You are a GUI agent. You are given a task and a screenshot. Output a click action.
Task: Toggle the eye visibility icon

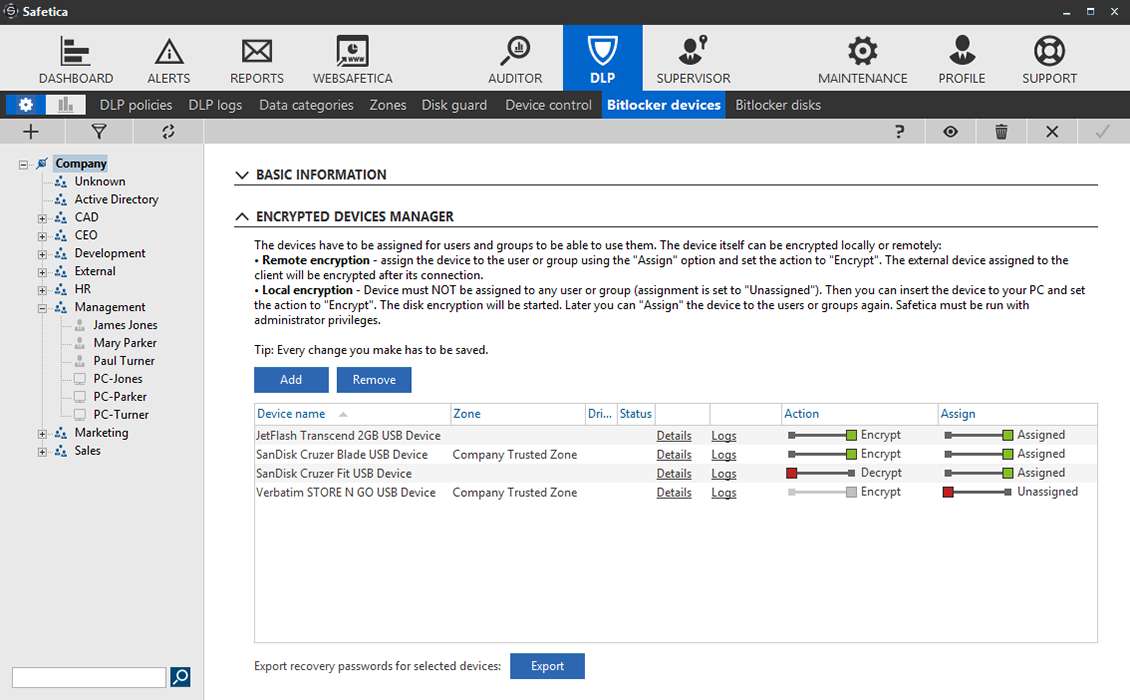950,131
